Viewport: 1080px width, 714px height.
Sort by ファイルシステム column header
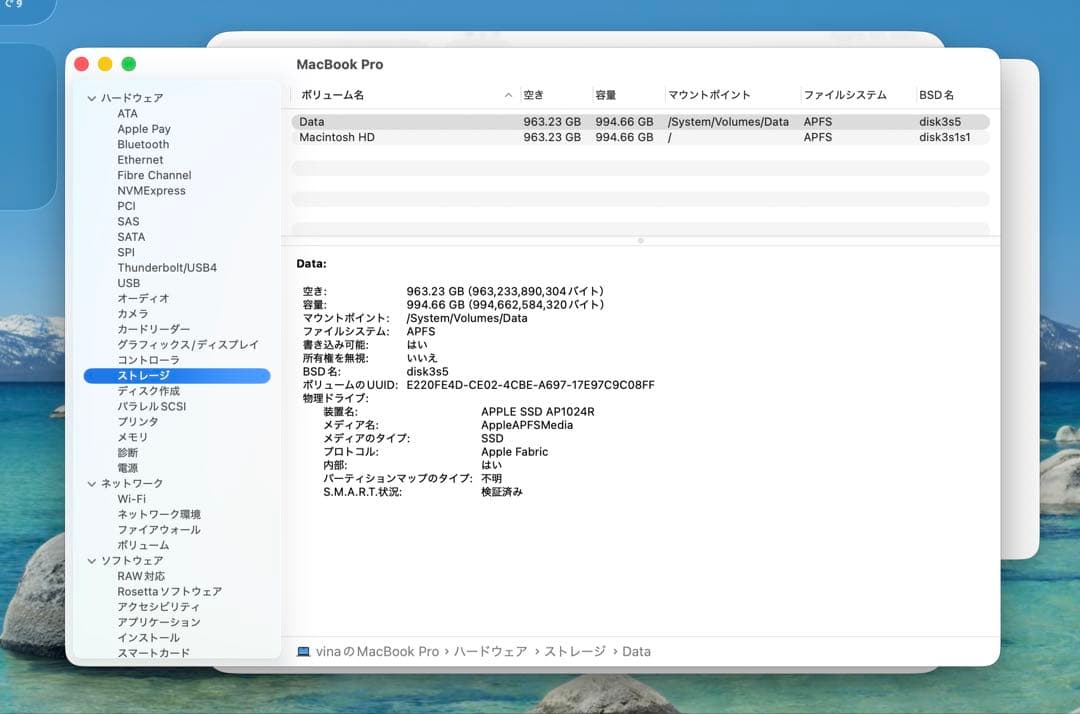845,95
